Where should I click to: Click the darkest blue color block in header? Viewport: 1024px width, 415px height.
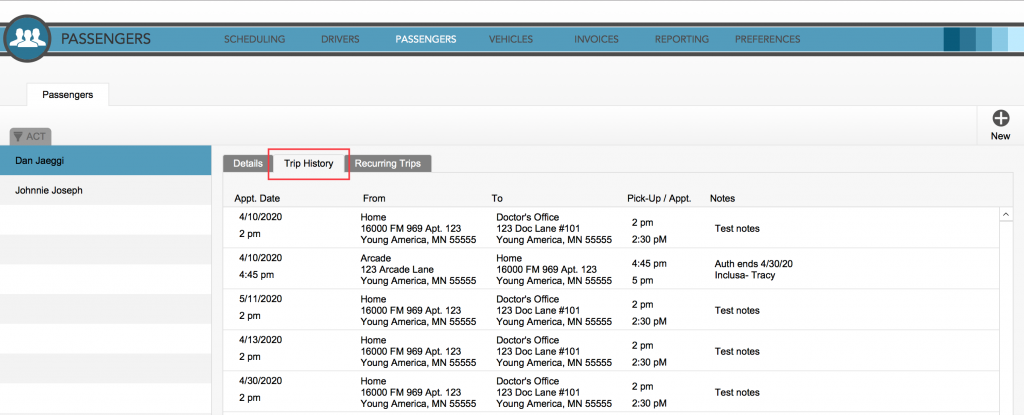[952, 39]
